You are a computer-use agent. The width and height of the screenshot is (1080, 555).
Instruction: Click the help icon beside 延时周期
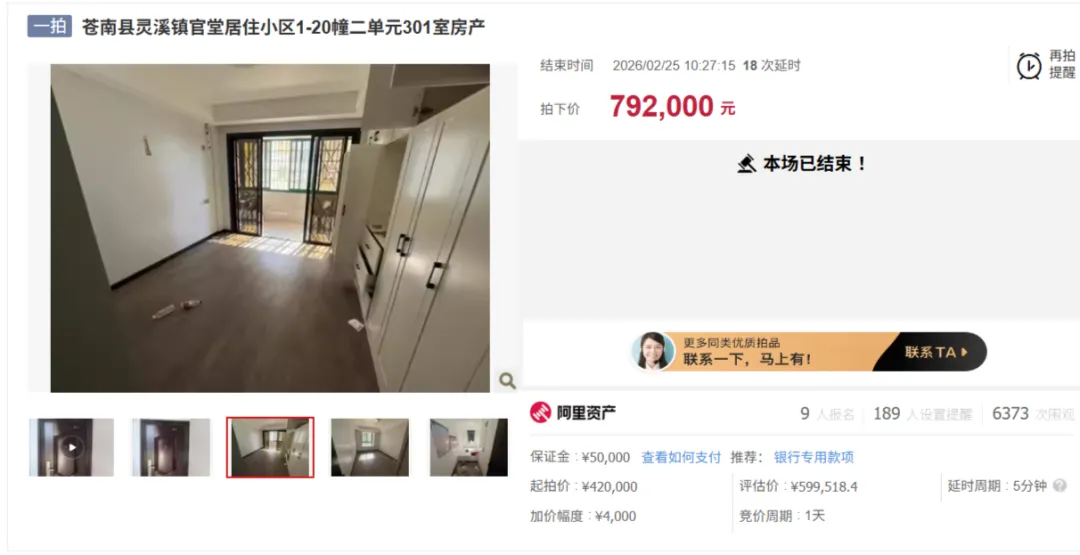tap(1059, 486)
